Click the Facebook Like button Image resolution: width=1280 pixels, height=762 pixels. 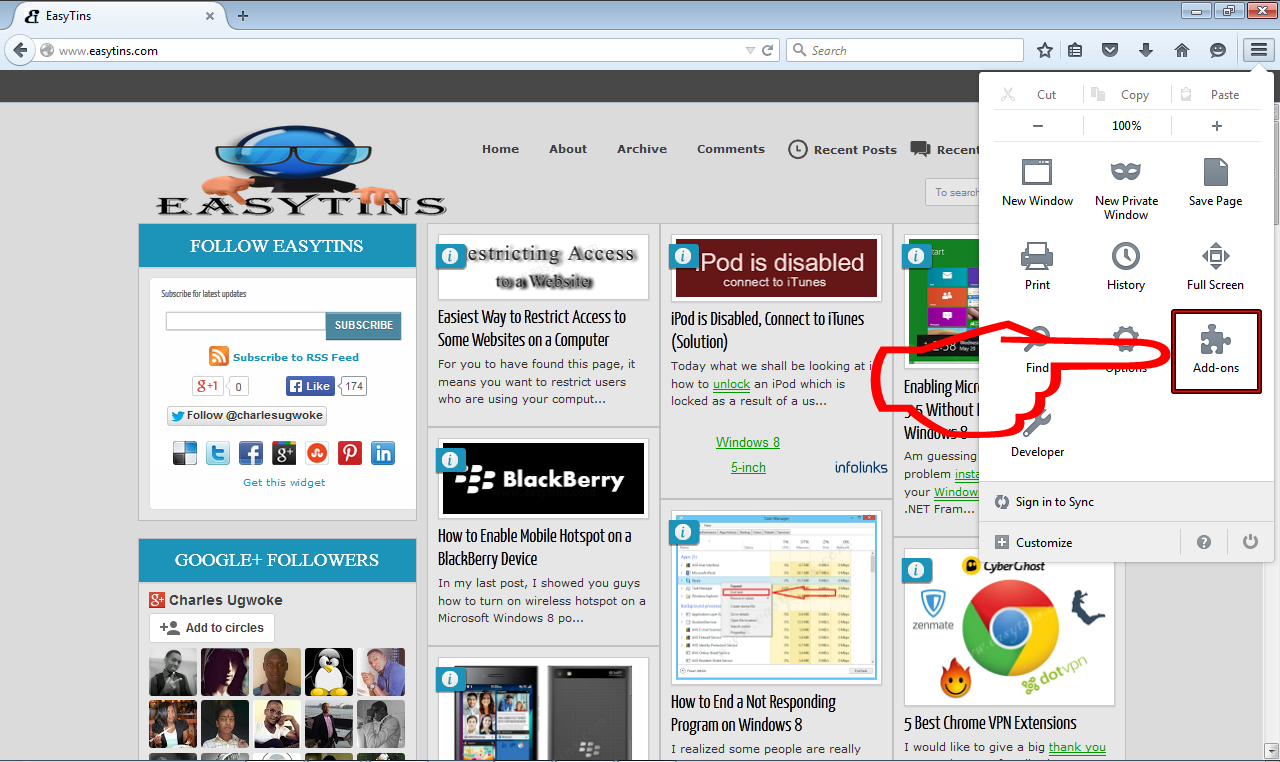(x=310, y=386)
